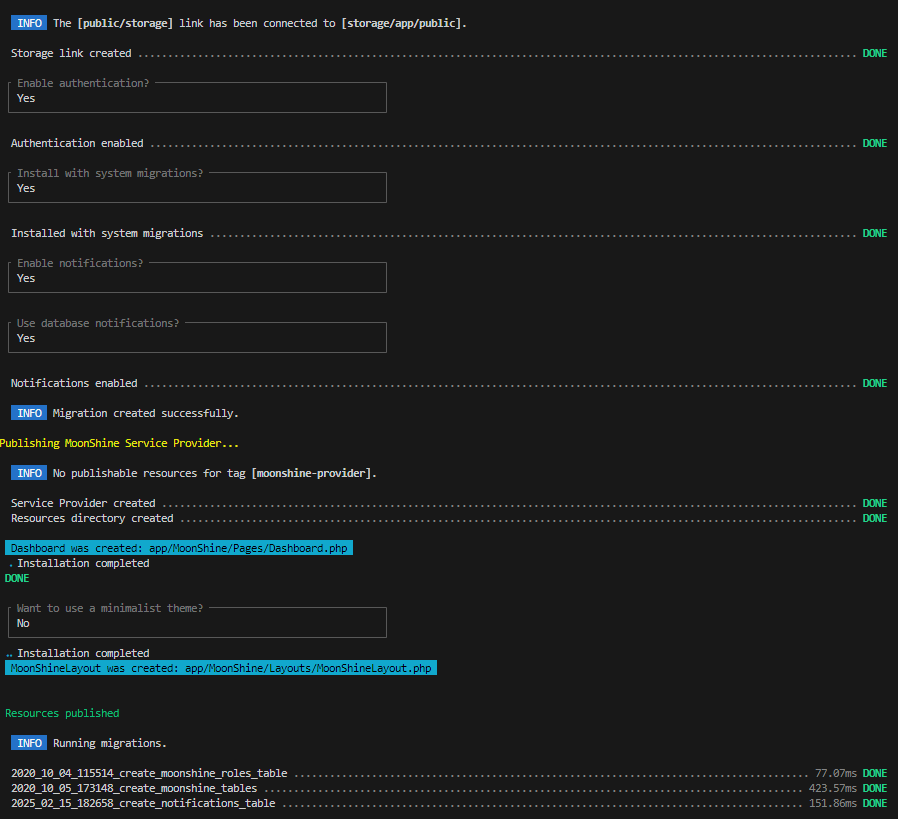Click DONE on the Authentication enabled row
Screen dimensions: 898x819
[x=875, y=143]
